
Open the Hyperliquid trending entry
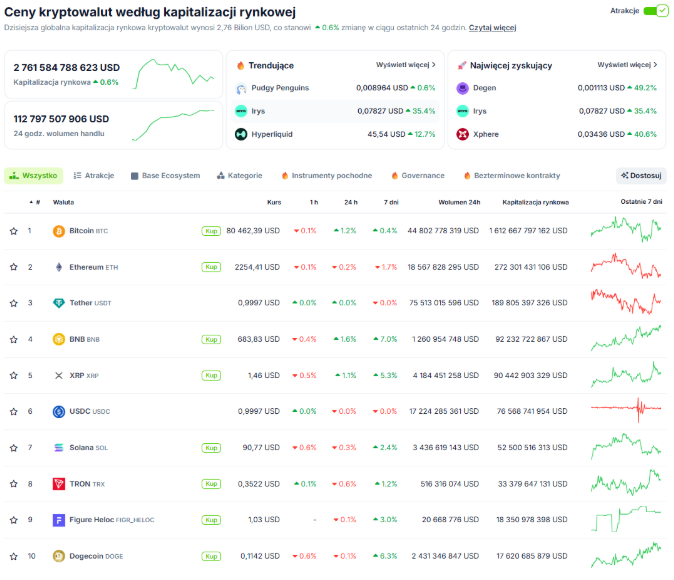point(335,134)
